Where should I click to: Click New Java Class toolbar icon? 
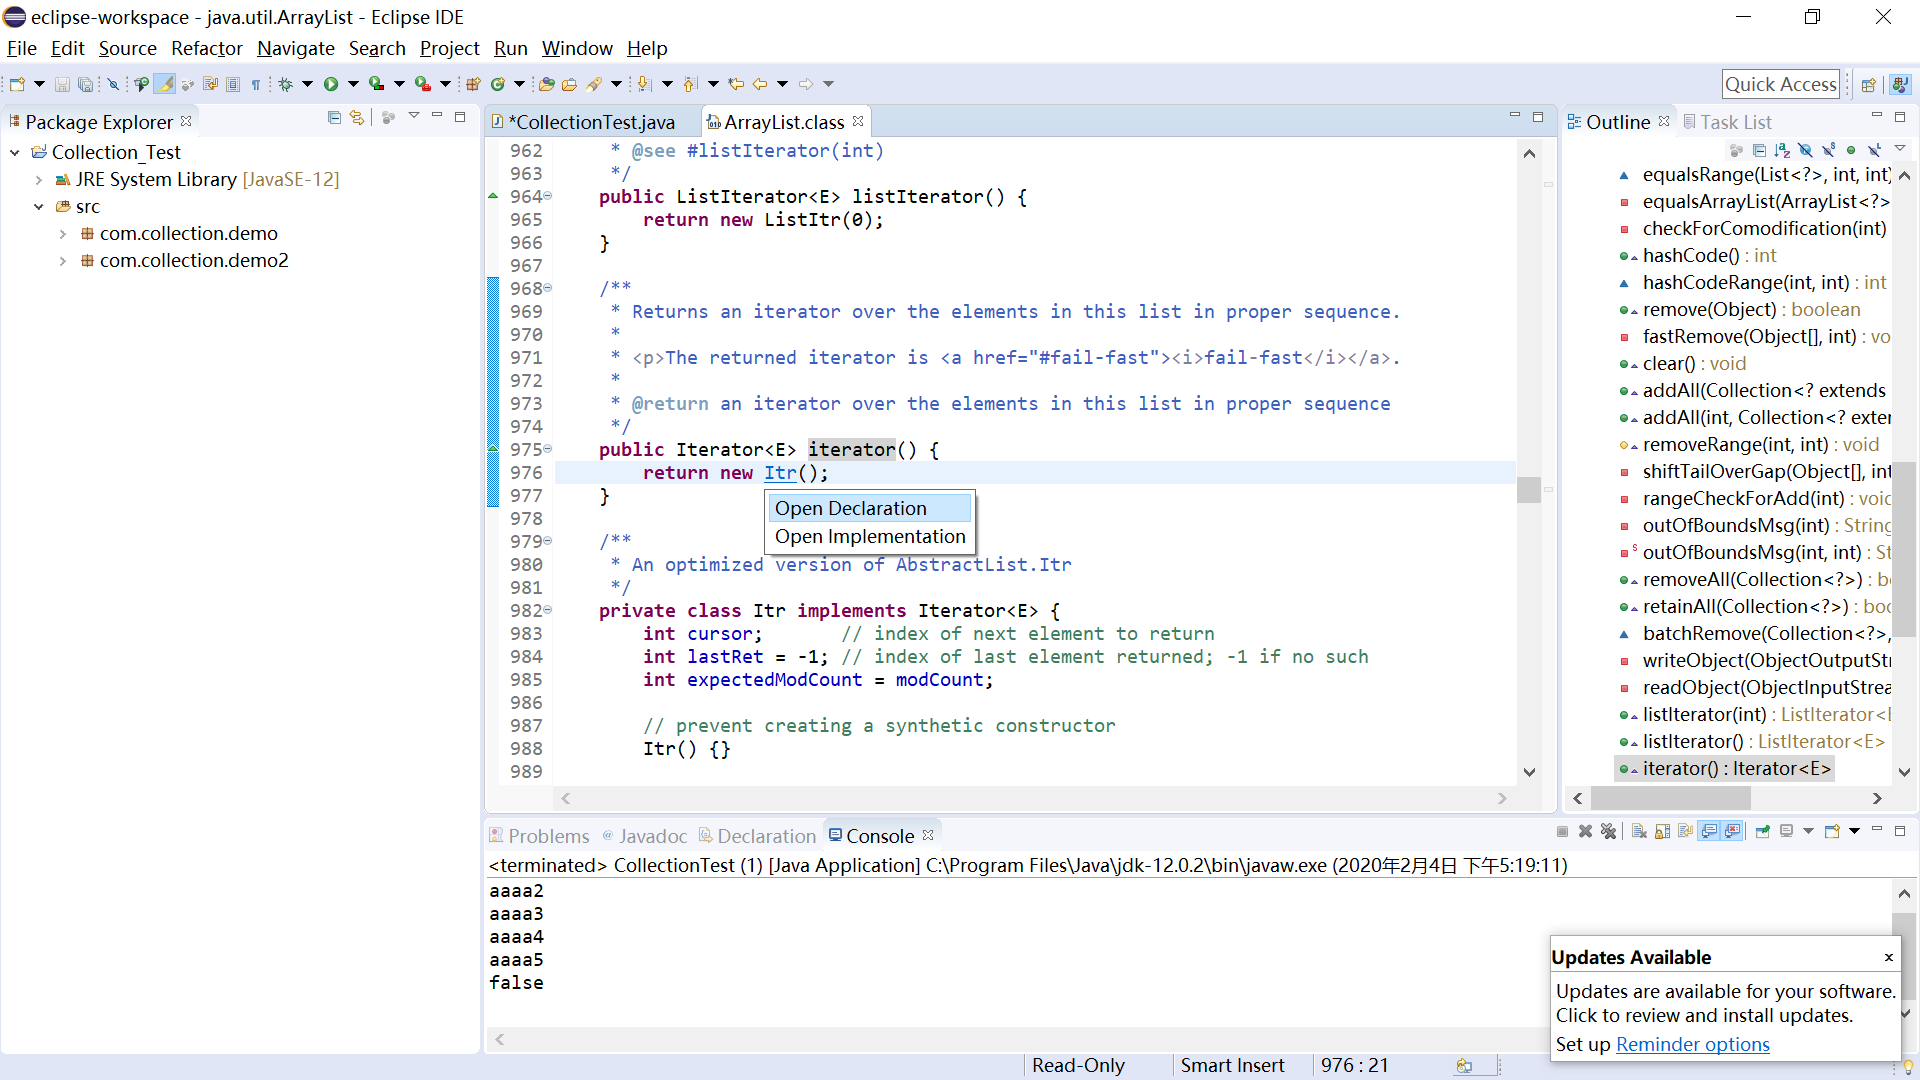pyautogui.click(x=497, y=84)
